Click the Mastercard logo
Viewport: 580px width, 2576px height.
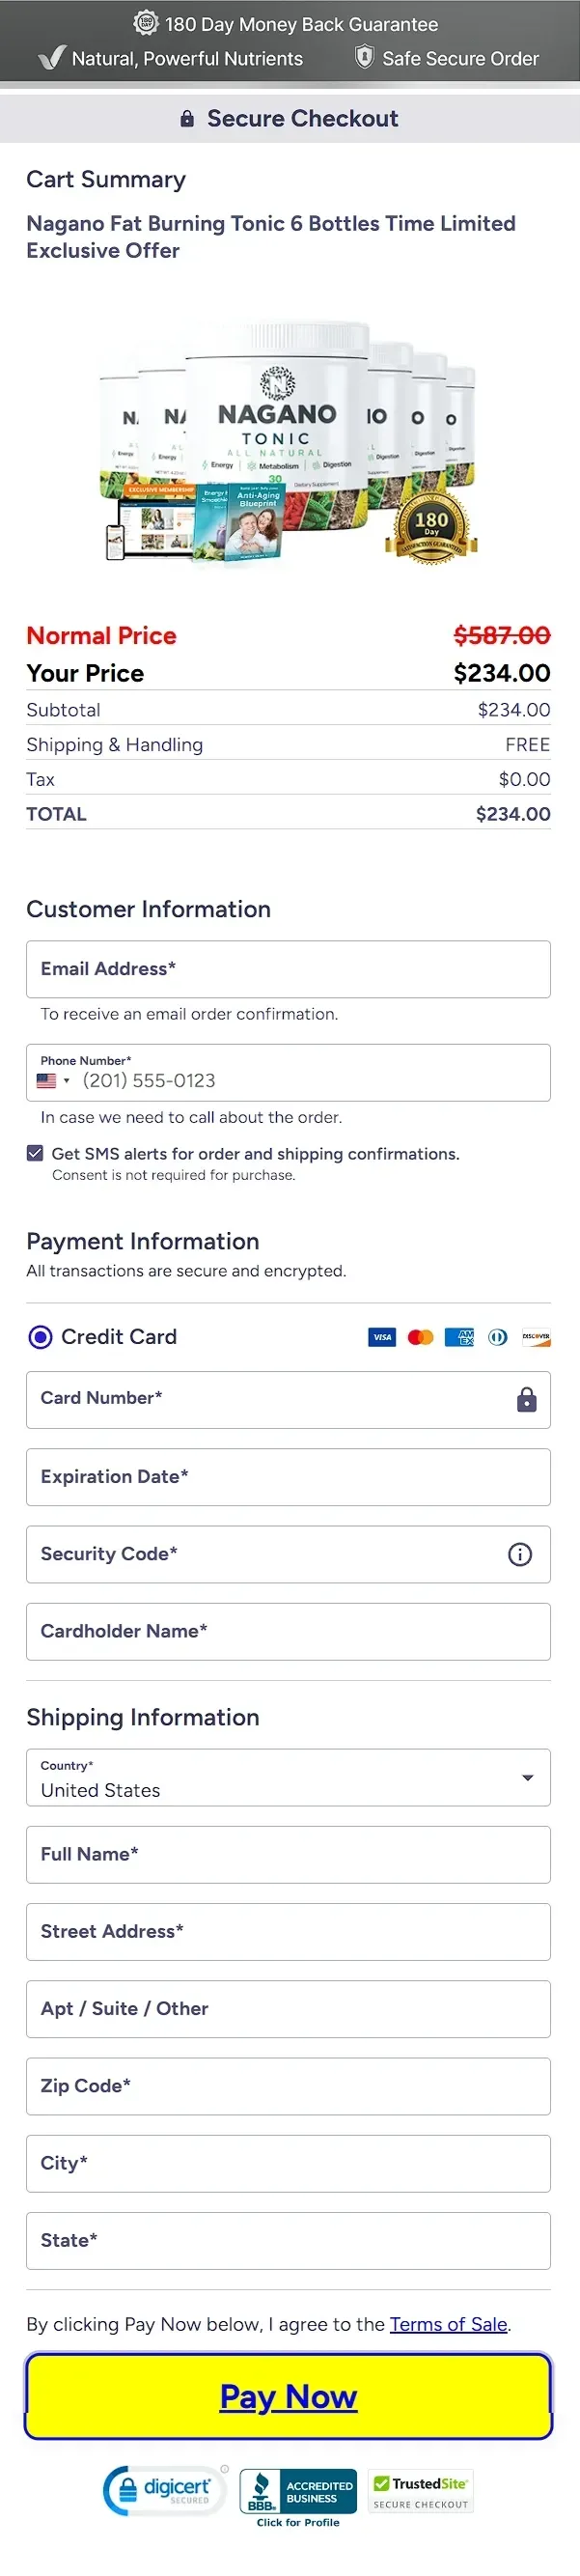coord(421,1337)
